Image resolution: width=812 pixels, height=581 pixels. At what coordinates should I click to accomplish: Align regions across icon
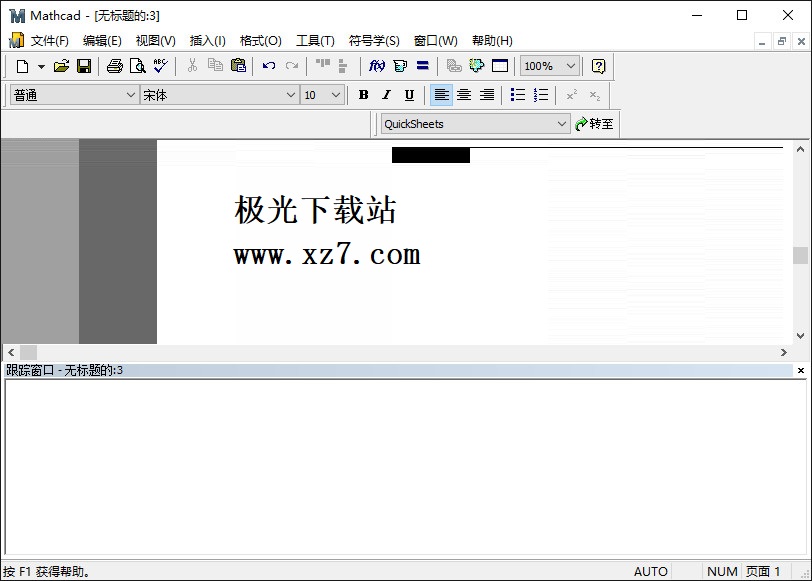coord(323,64)
